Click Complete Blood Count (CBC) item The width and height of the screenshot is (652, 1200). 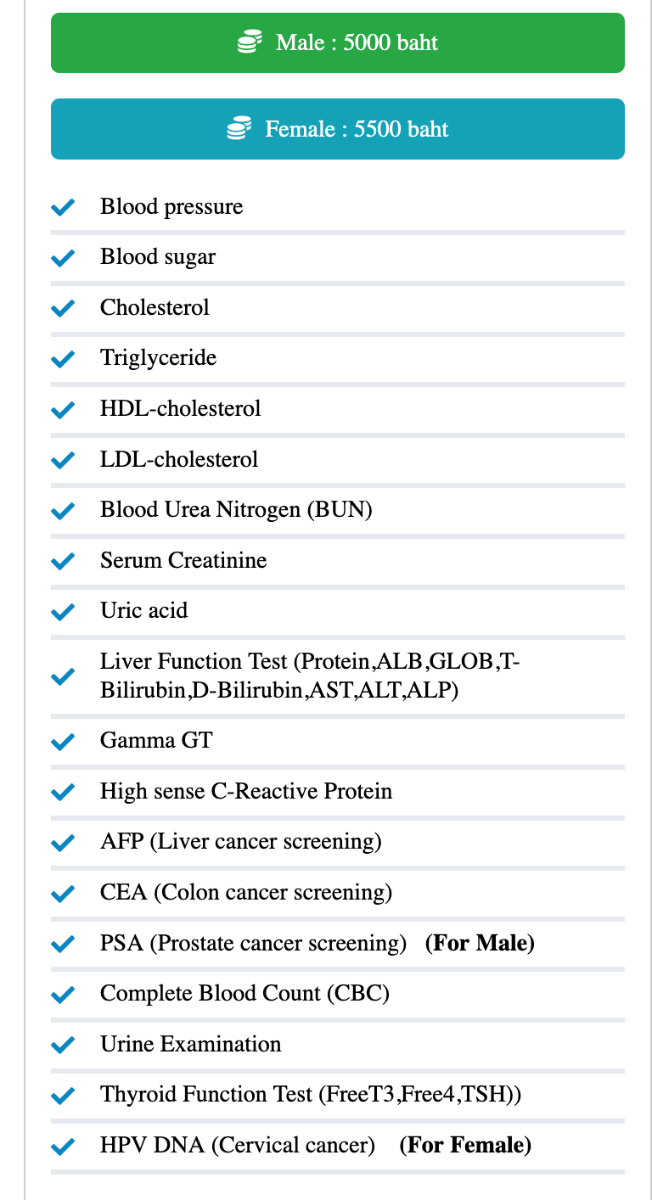click(x=244, y=994)
